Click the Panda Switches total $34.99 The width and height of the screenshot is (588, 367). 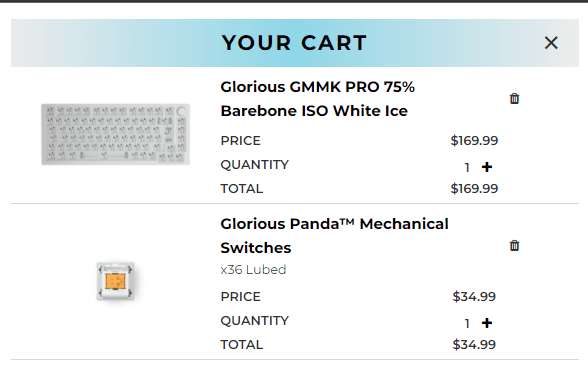(474, 345)
